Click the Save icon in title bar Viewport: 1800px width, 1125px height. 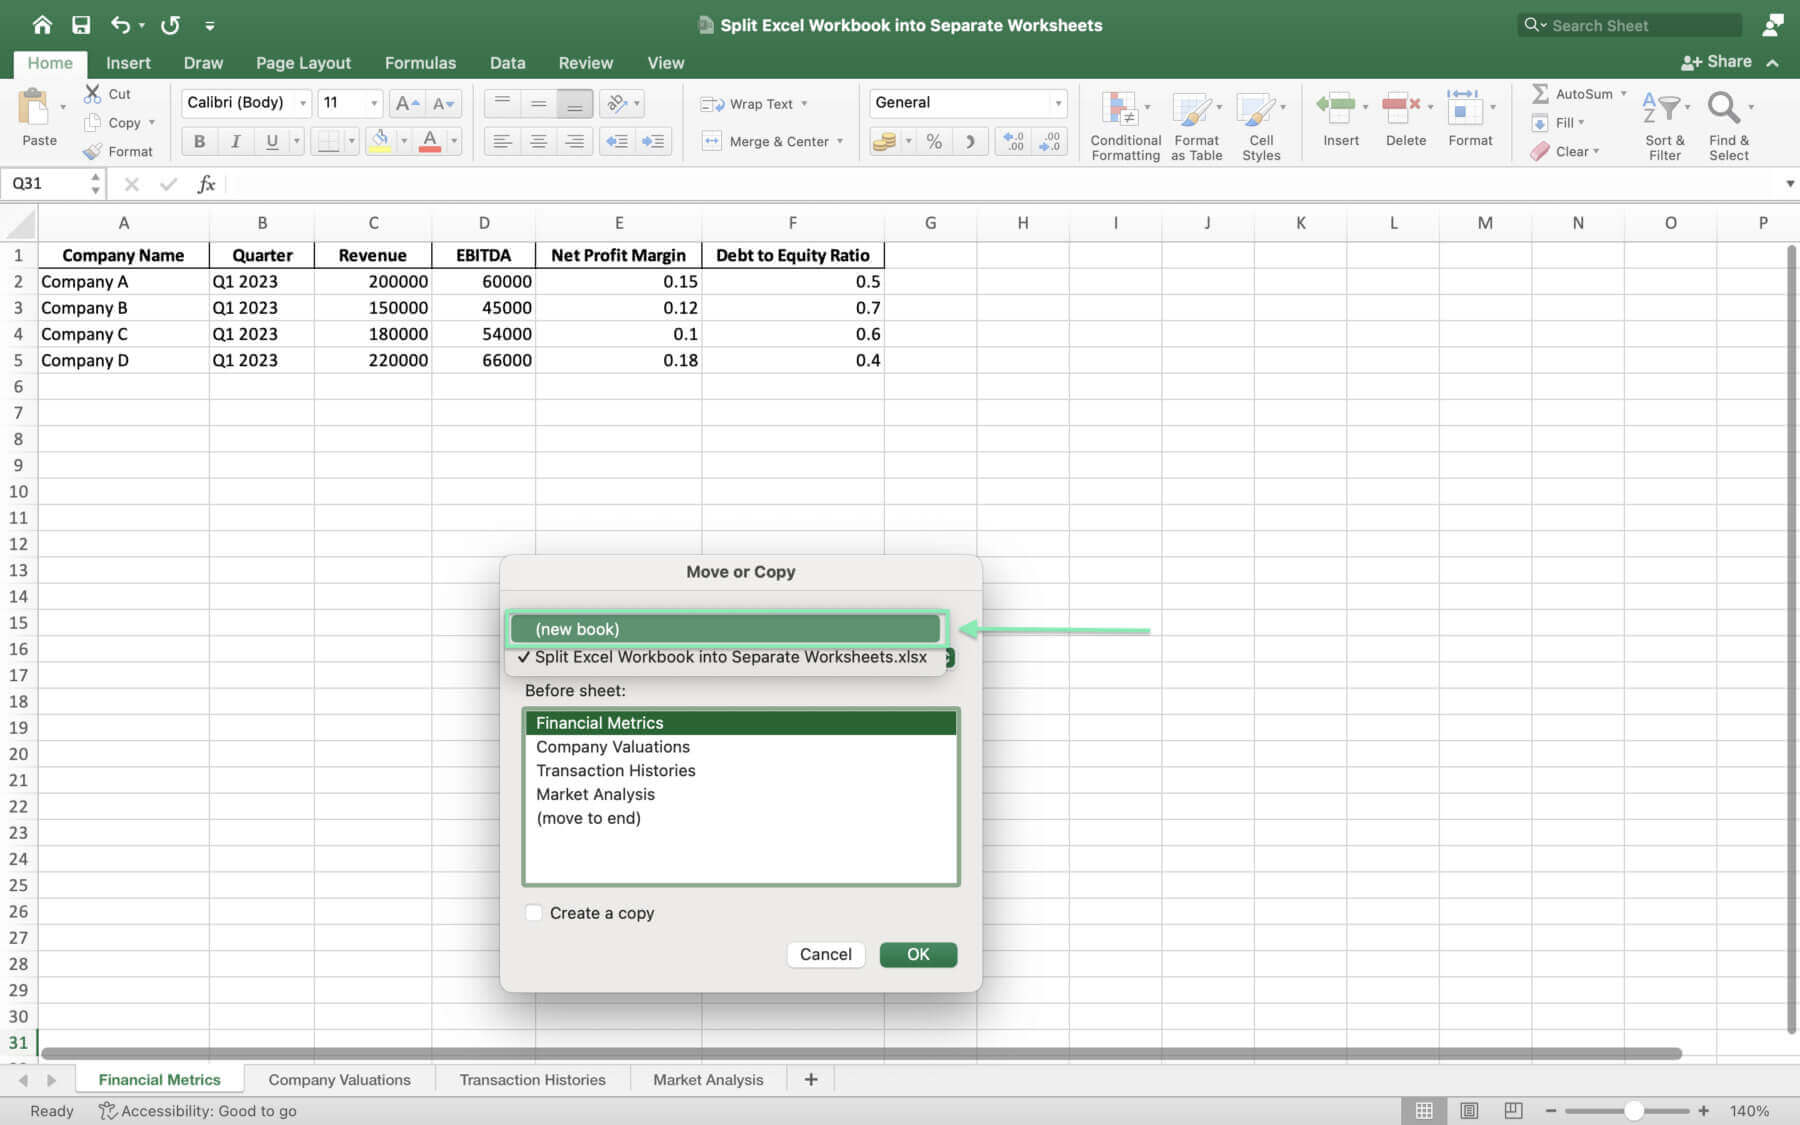pos(81,25)
